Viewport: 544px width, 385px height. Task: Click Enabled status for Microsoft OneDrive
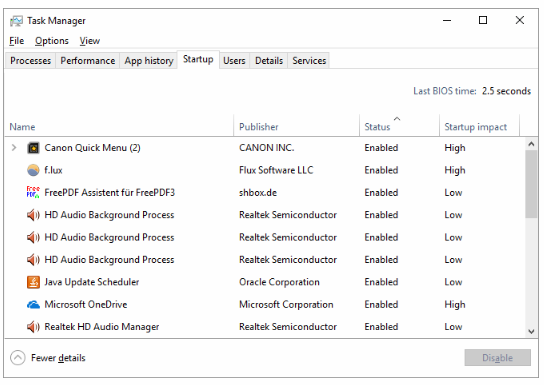pyautogui.click(x=381, y=305)
